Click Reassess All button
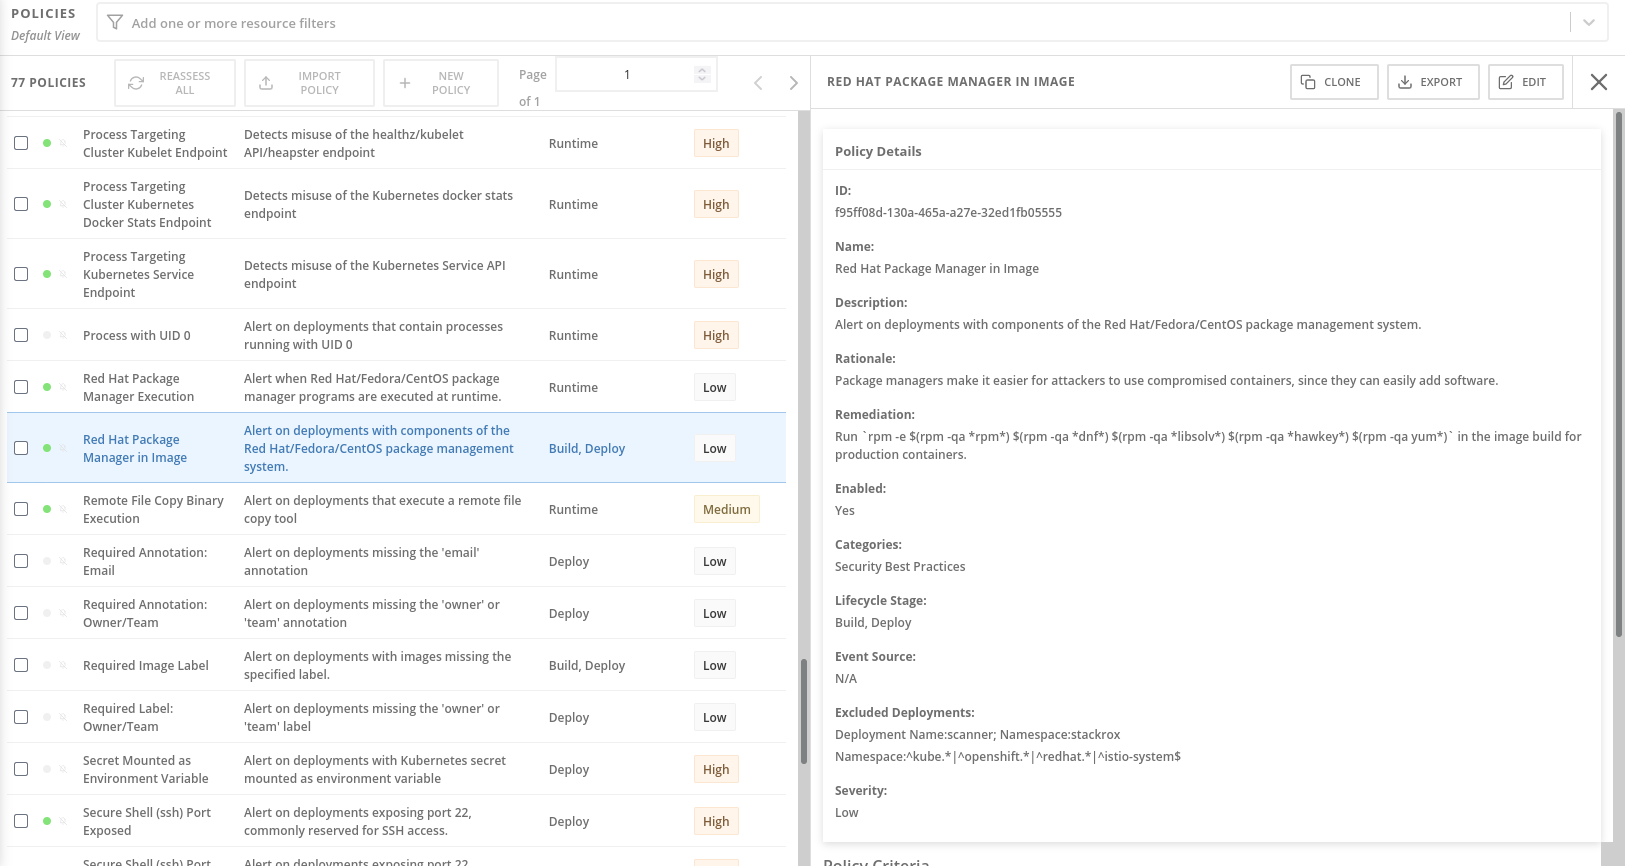Image resolution: width=1625 pixels, height=866 pixels. coord(175,83)
